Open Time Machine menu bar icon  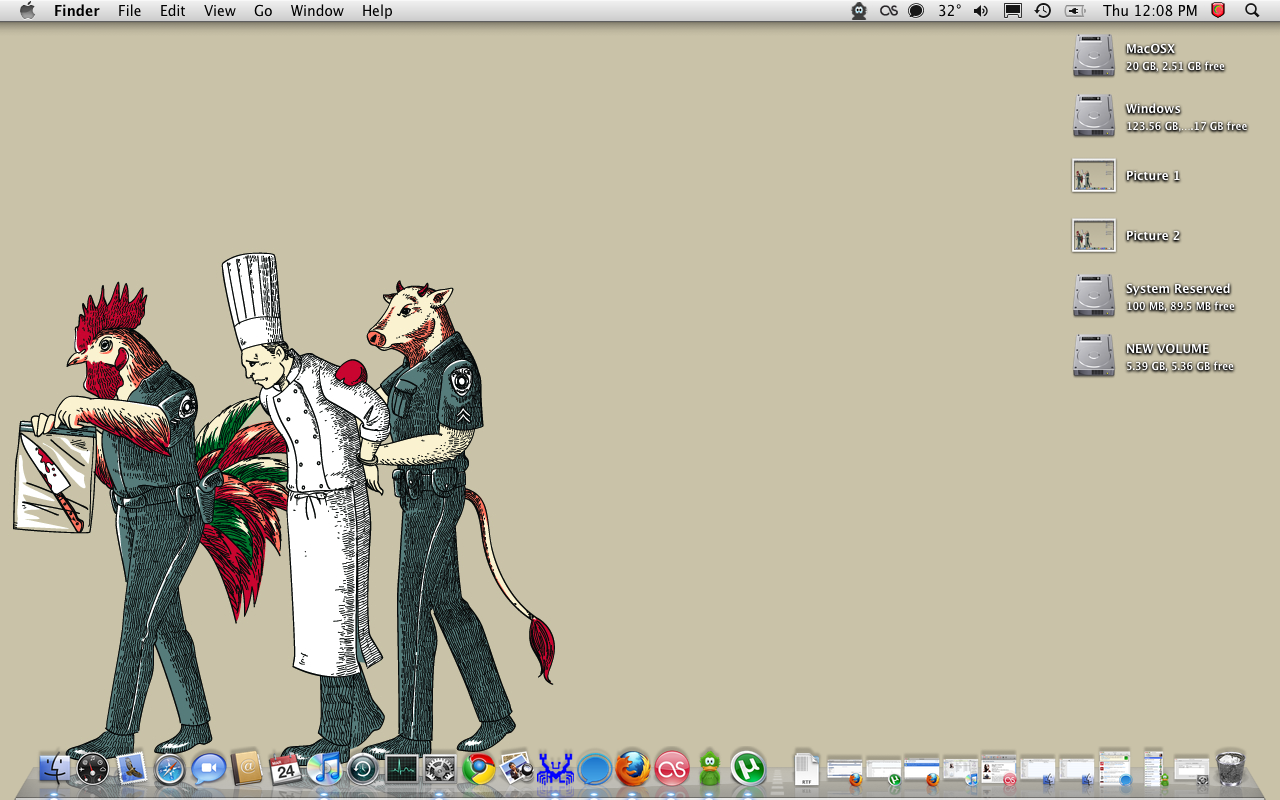point(1043,10)
